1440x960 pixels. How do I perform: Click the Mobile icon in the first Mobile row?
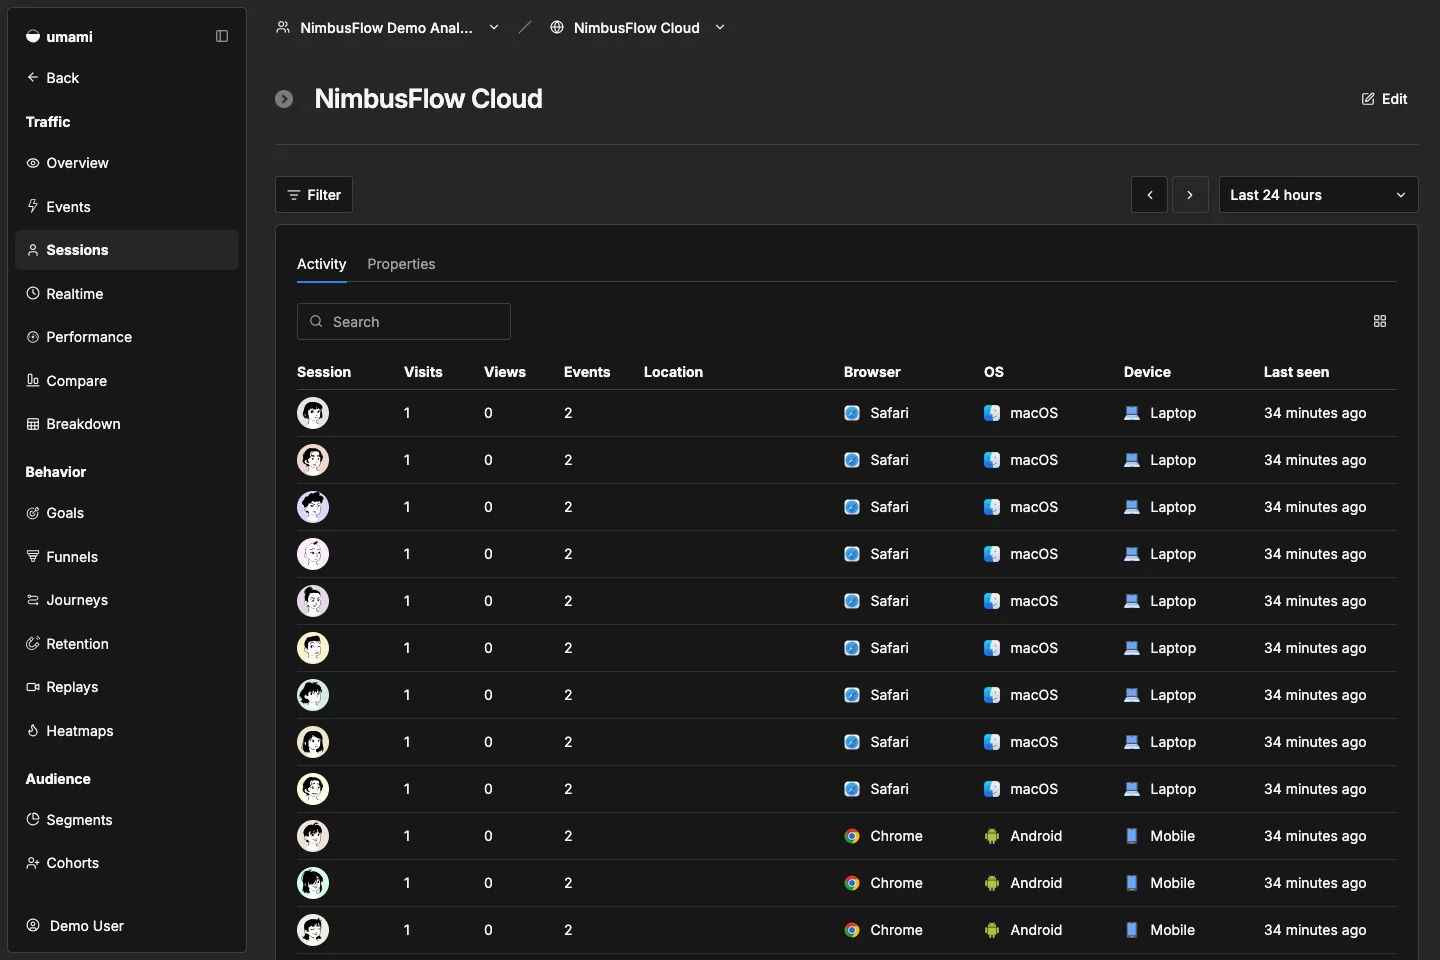tap(1132, 836)
